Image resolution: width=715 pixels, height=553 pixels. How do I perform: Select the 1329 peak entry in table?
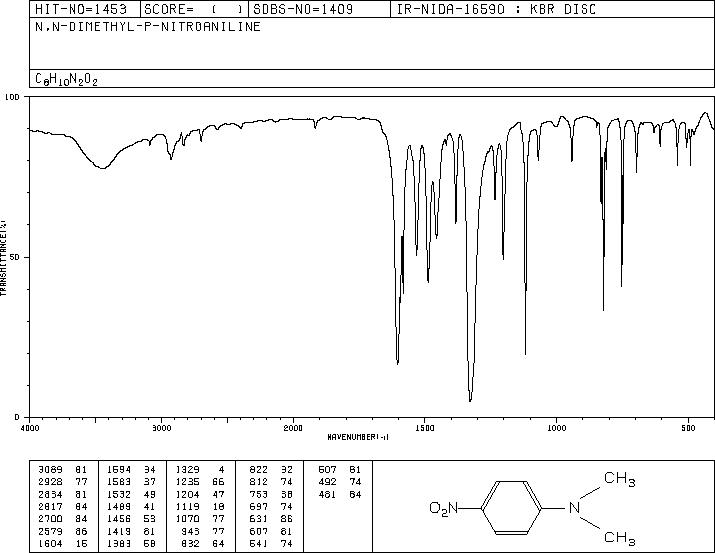click(200, 470)
